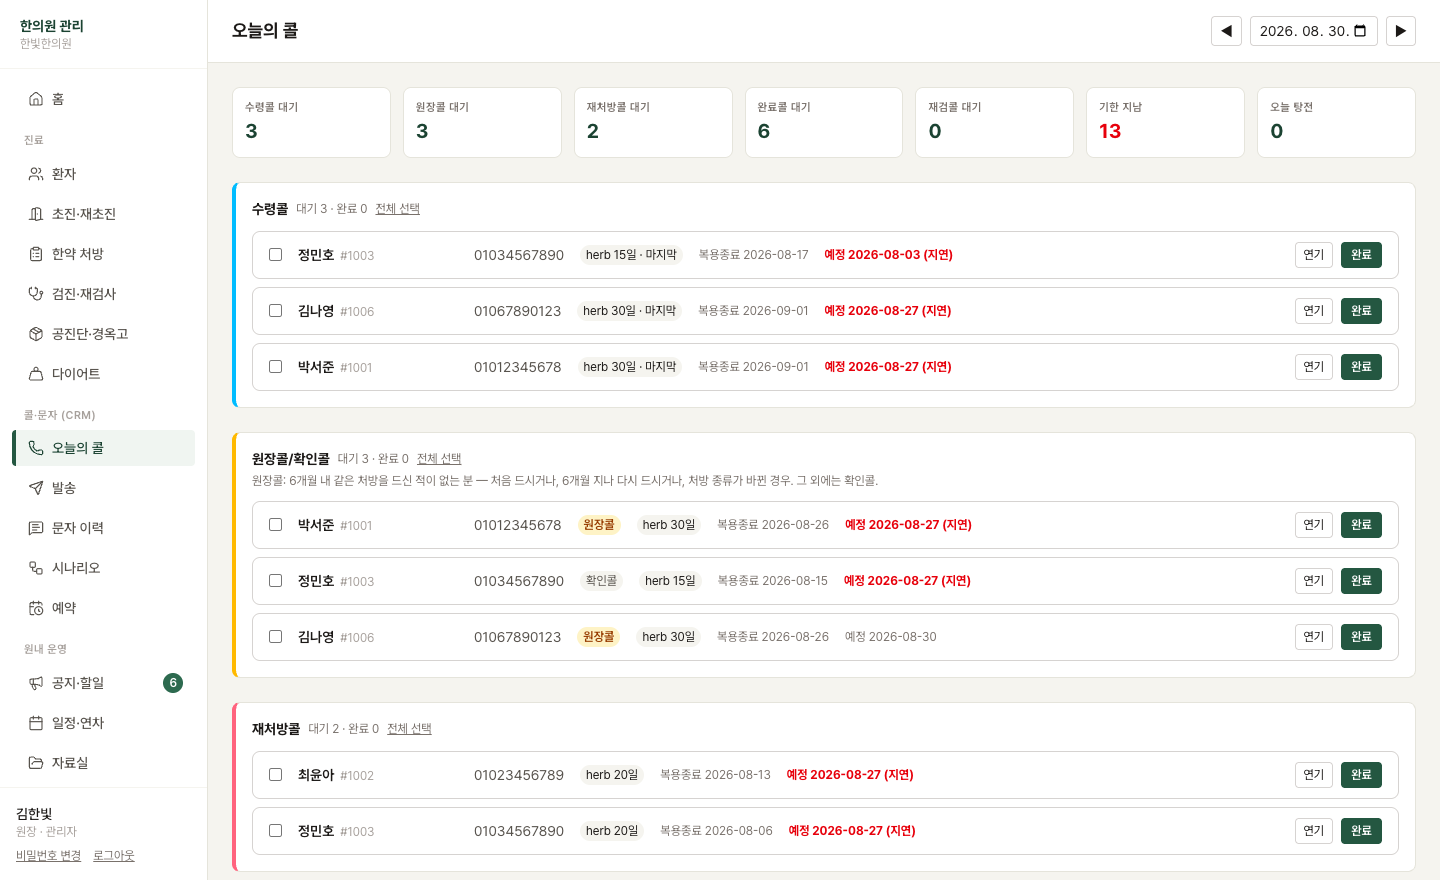Select 전체 선택 in 수령콜 section

pyautogui.click(x=397, y=209)
